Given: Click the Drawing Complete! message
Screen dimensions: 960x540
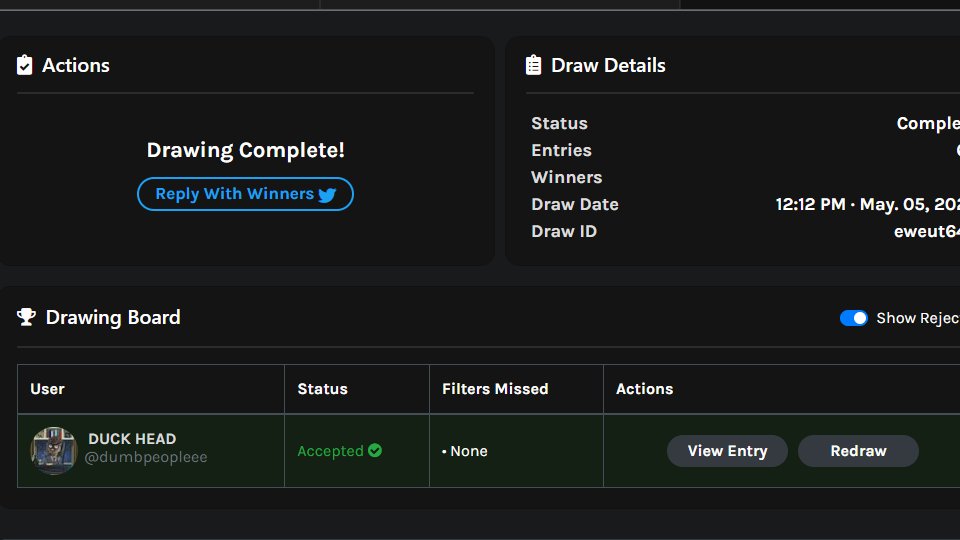Looking at the screenshot, I should pyautogui.click(x=246, y=150).
